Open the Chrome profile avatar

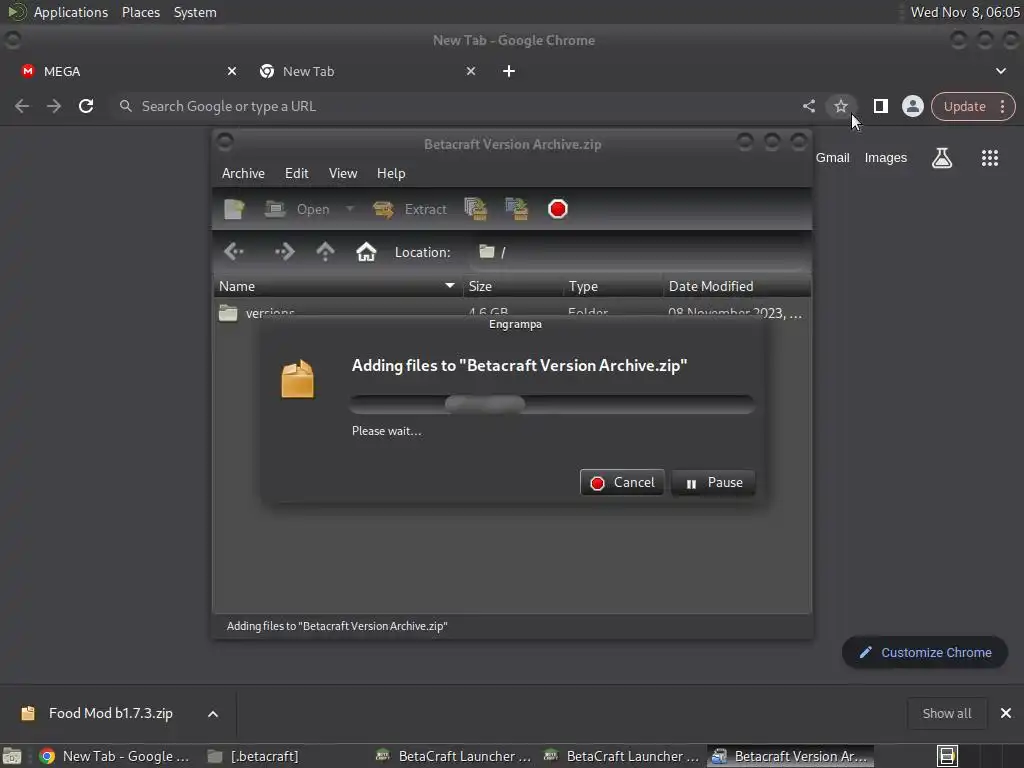coord(912,106)
